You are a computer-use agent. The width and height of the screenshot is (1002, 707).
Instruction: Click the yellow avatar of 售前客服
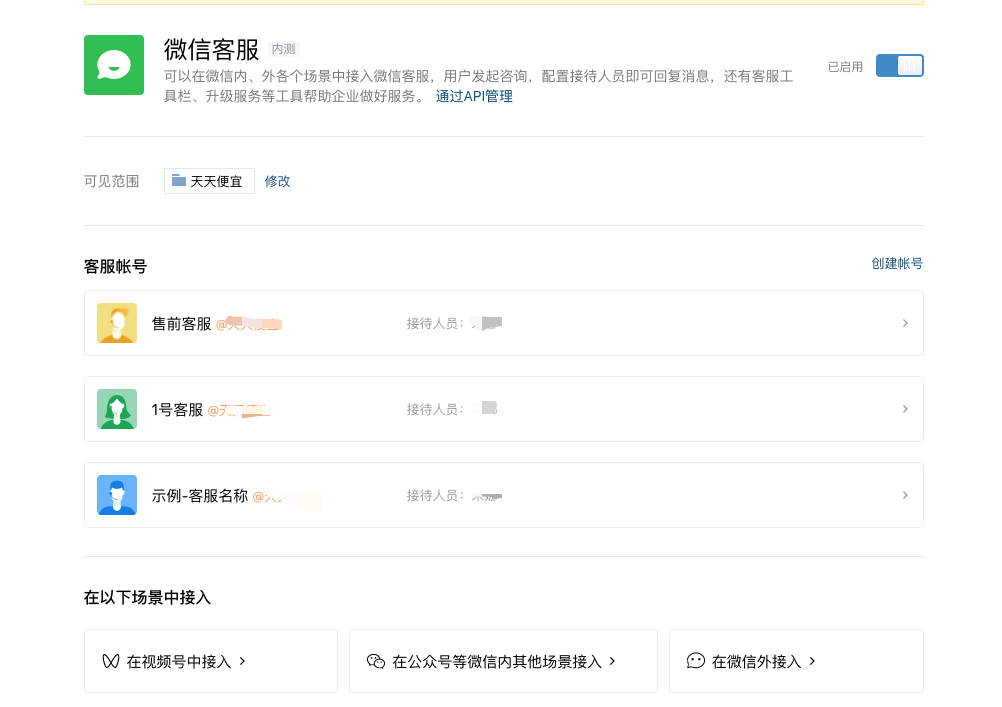point(117,323)
